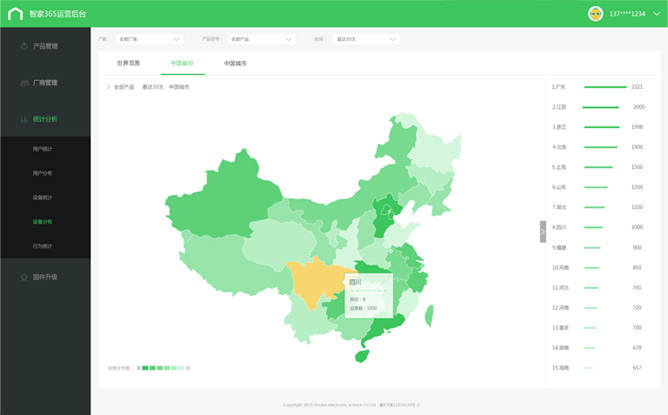Open the 行为统计 submenu item
This screenshot has height=415, width=668.
point(43,246)
